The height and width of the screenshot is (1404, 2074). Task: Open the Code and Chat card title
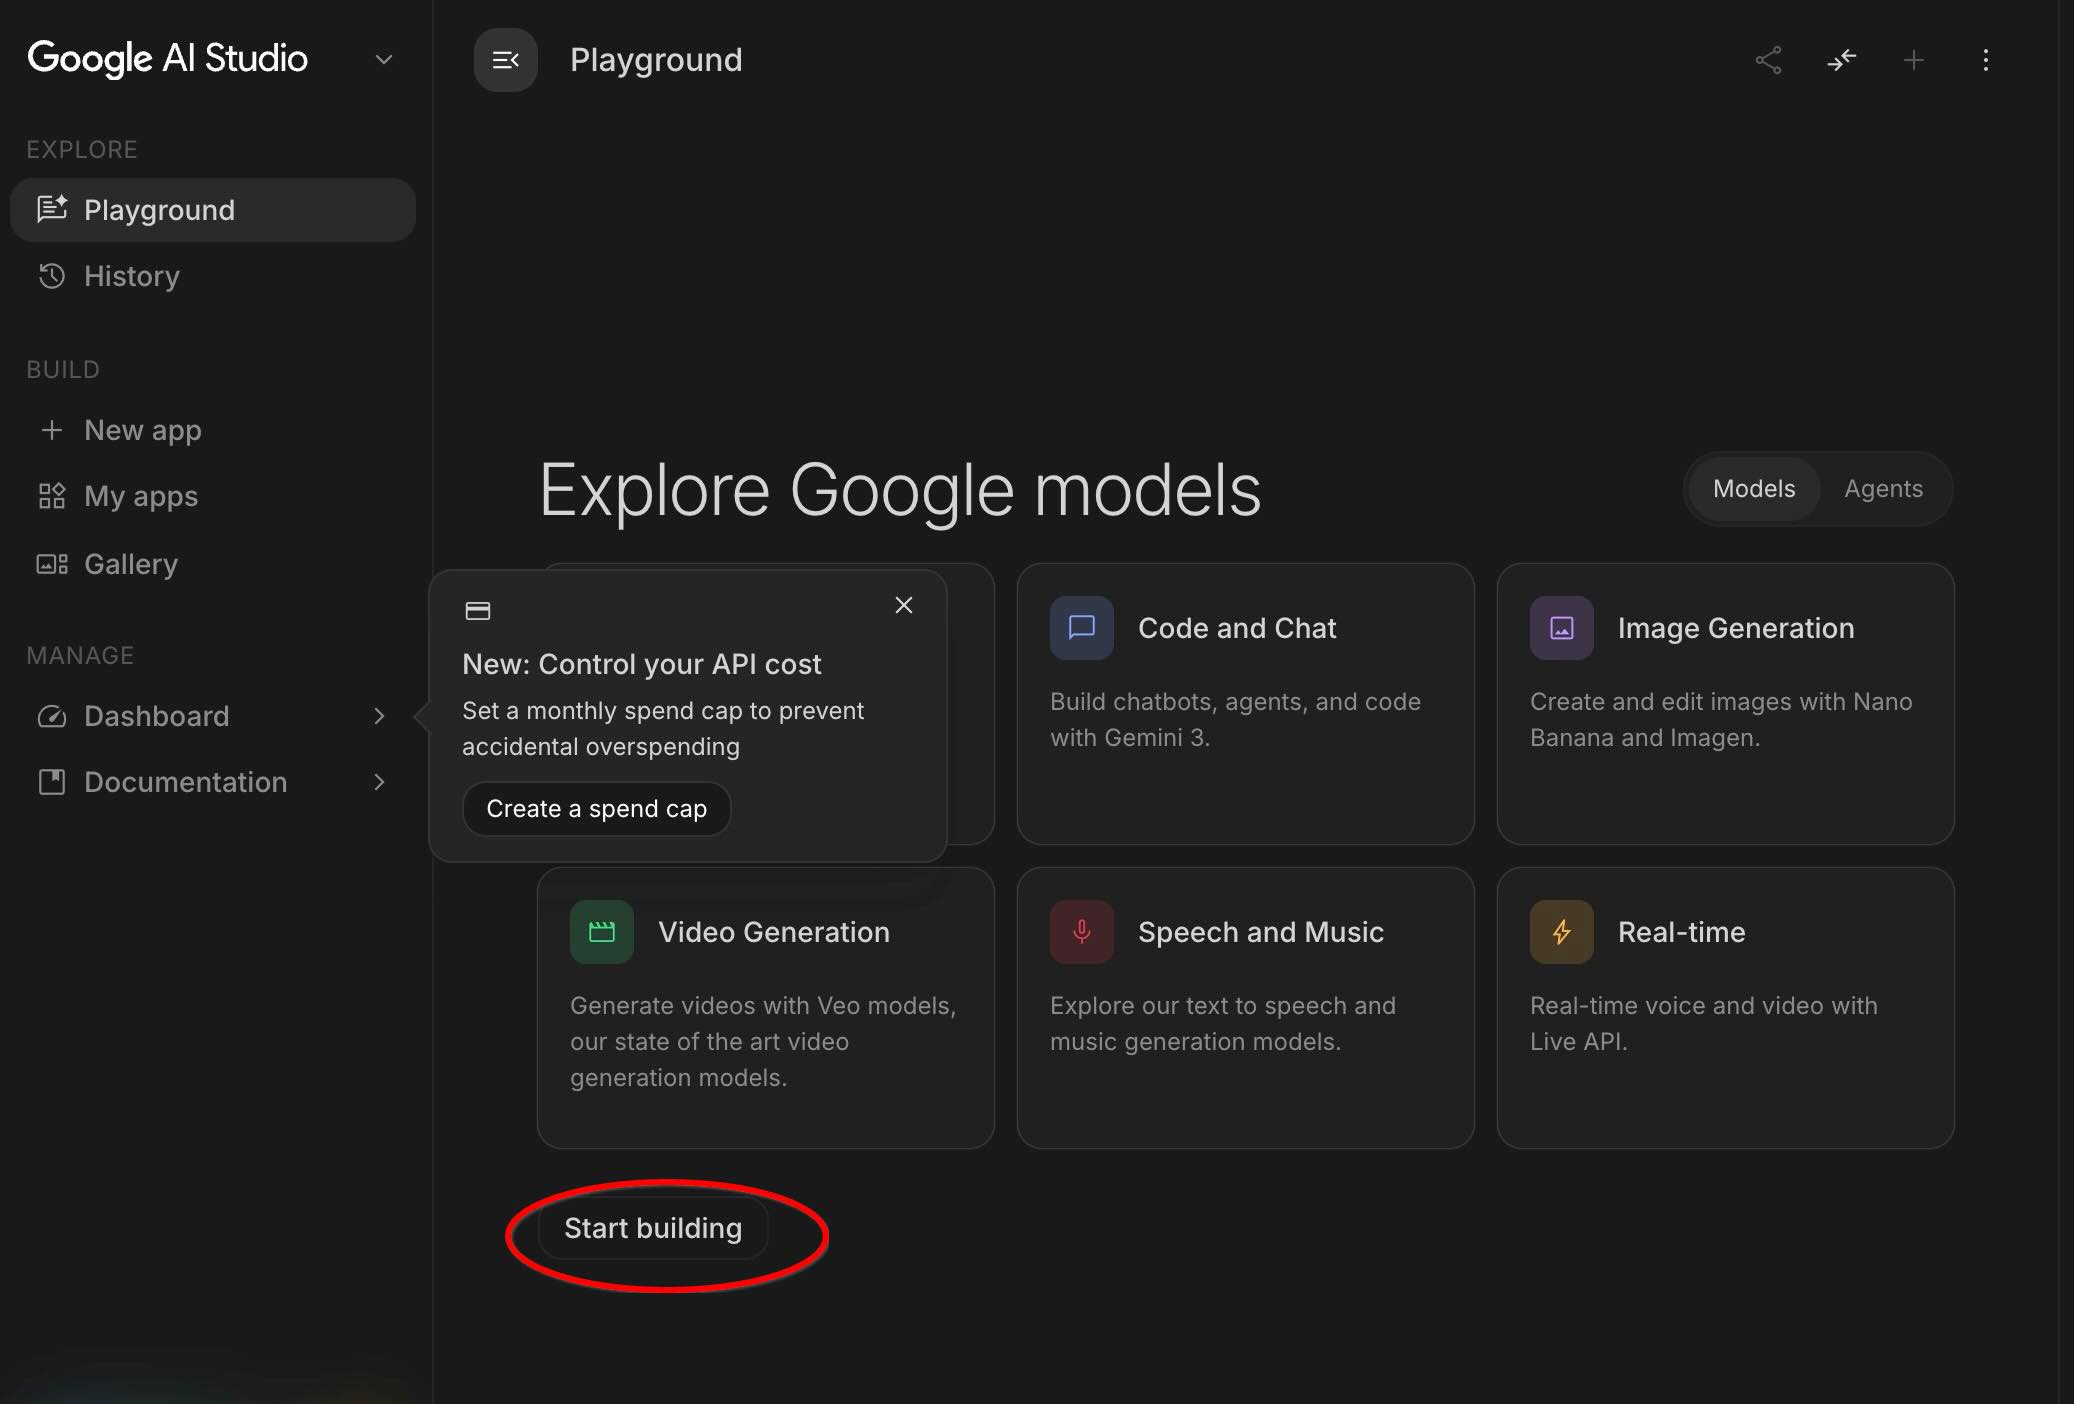click(1237, 628)
